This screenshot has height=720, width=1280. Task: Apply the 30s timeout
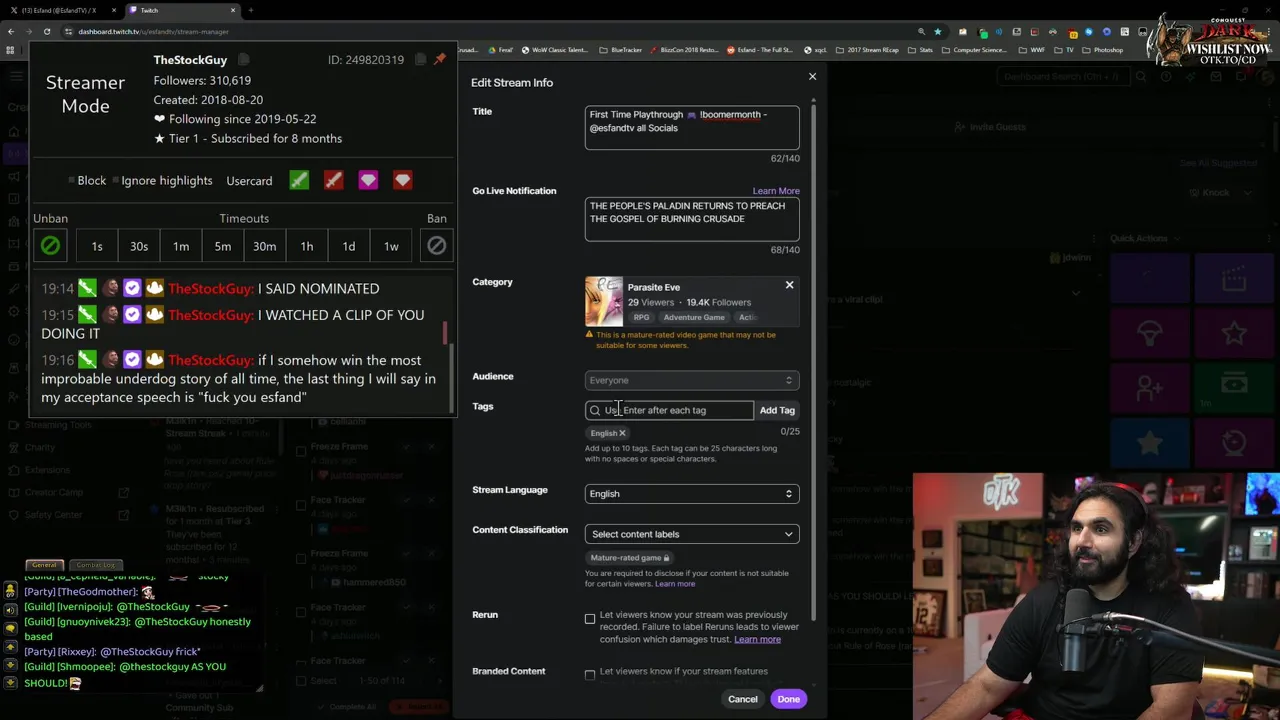tap(139, 246)
